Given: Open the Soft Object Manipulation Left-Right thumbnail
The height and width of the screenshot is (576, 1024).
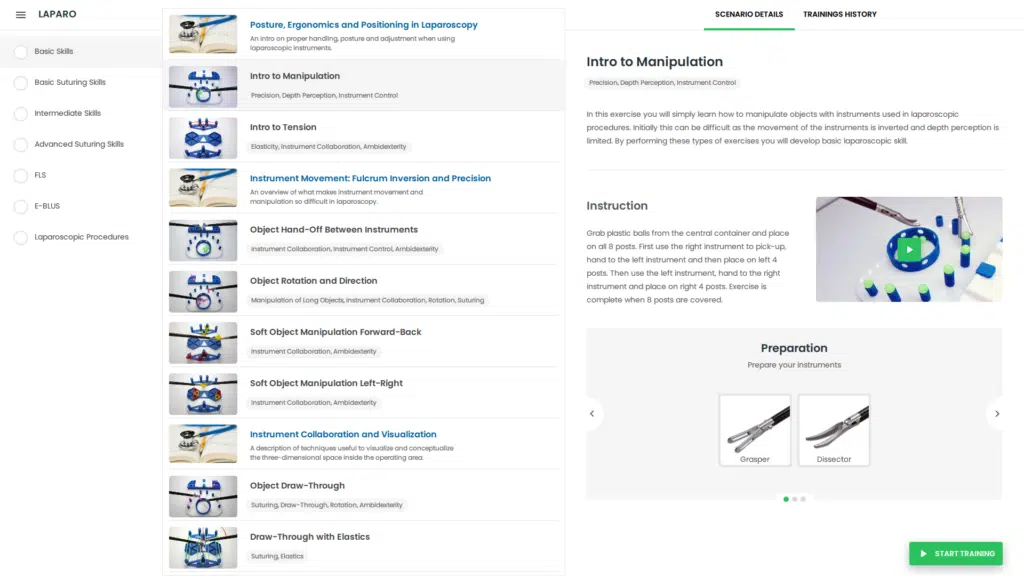Looking at the screenshot, I should tap(203, 394).
